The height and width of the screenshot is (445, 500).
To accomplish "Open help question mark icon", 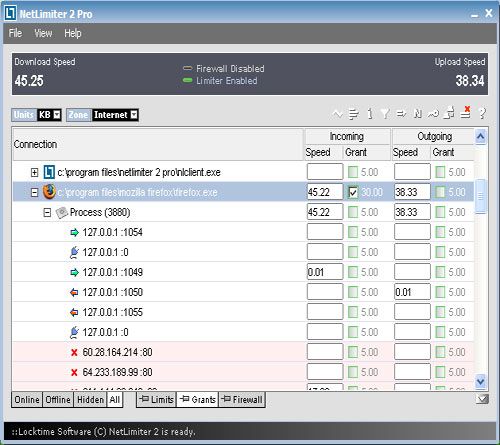I will (x=482, y=113).
